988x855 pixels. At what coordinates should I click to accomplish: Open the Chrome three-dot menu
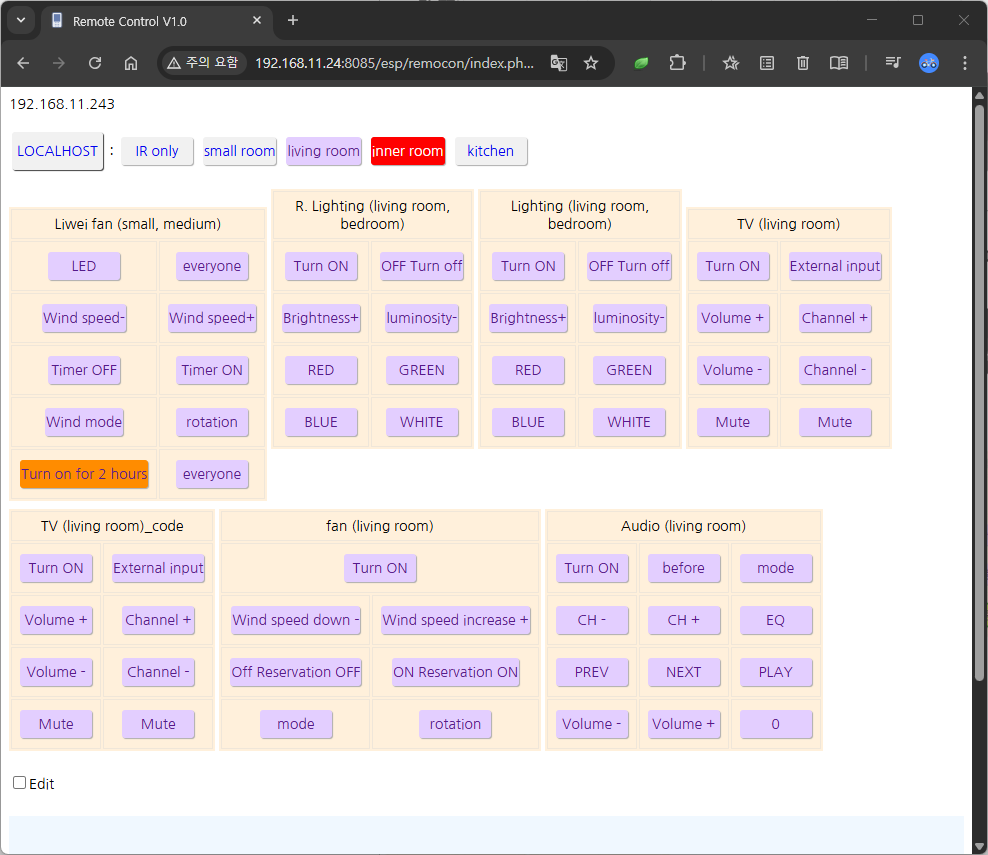pos(965,63)
